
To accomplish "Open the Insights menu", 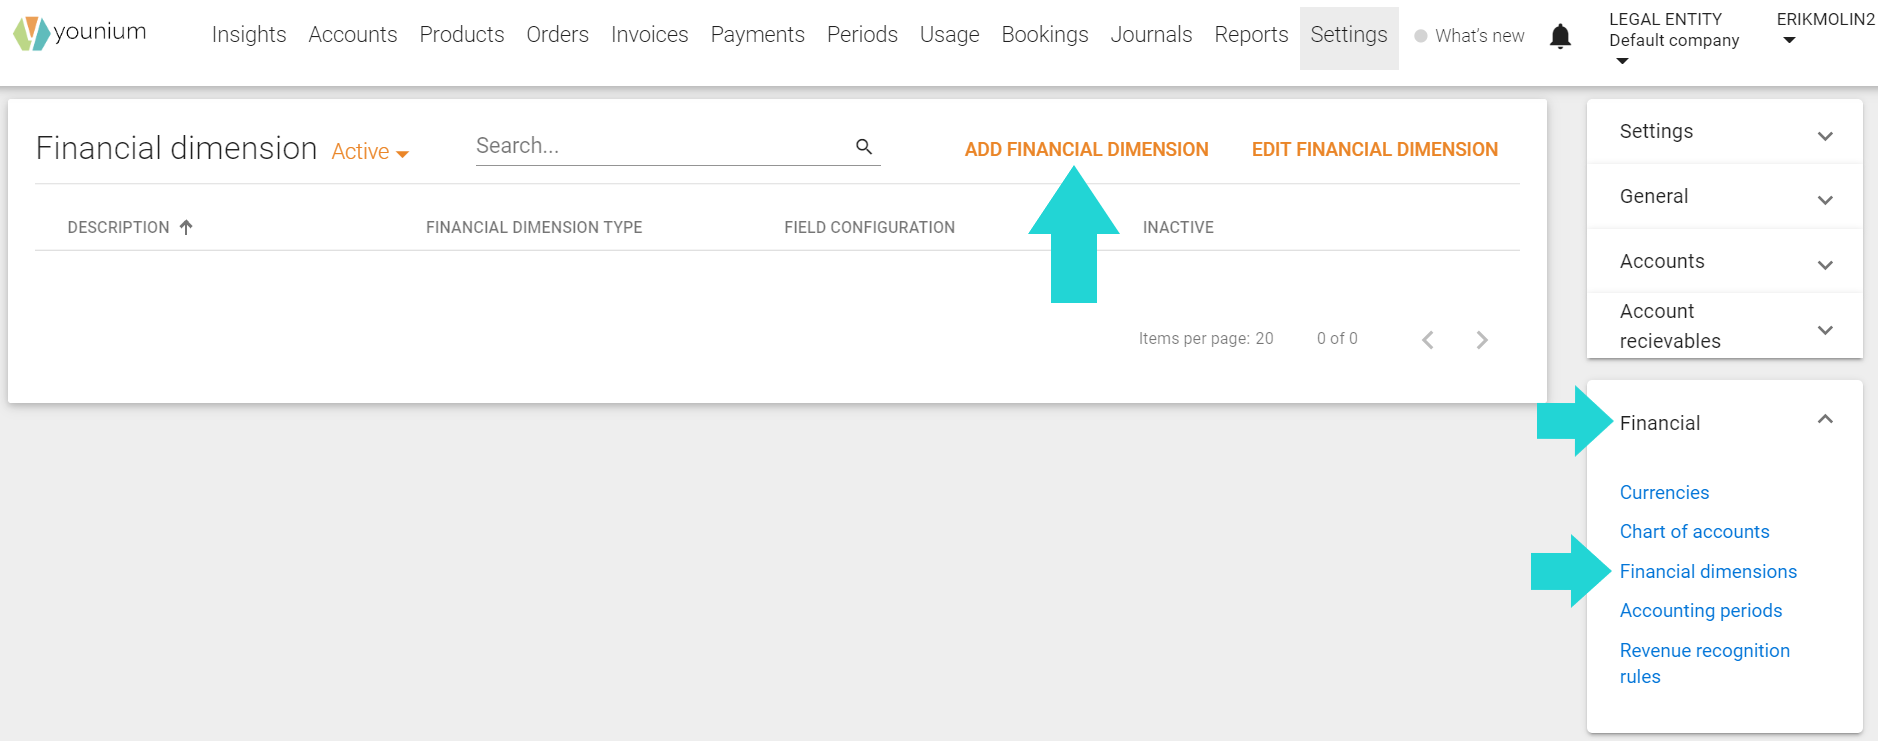I will 249,35.
